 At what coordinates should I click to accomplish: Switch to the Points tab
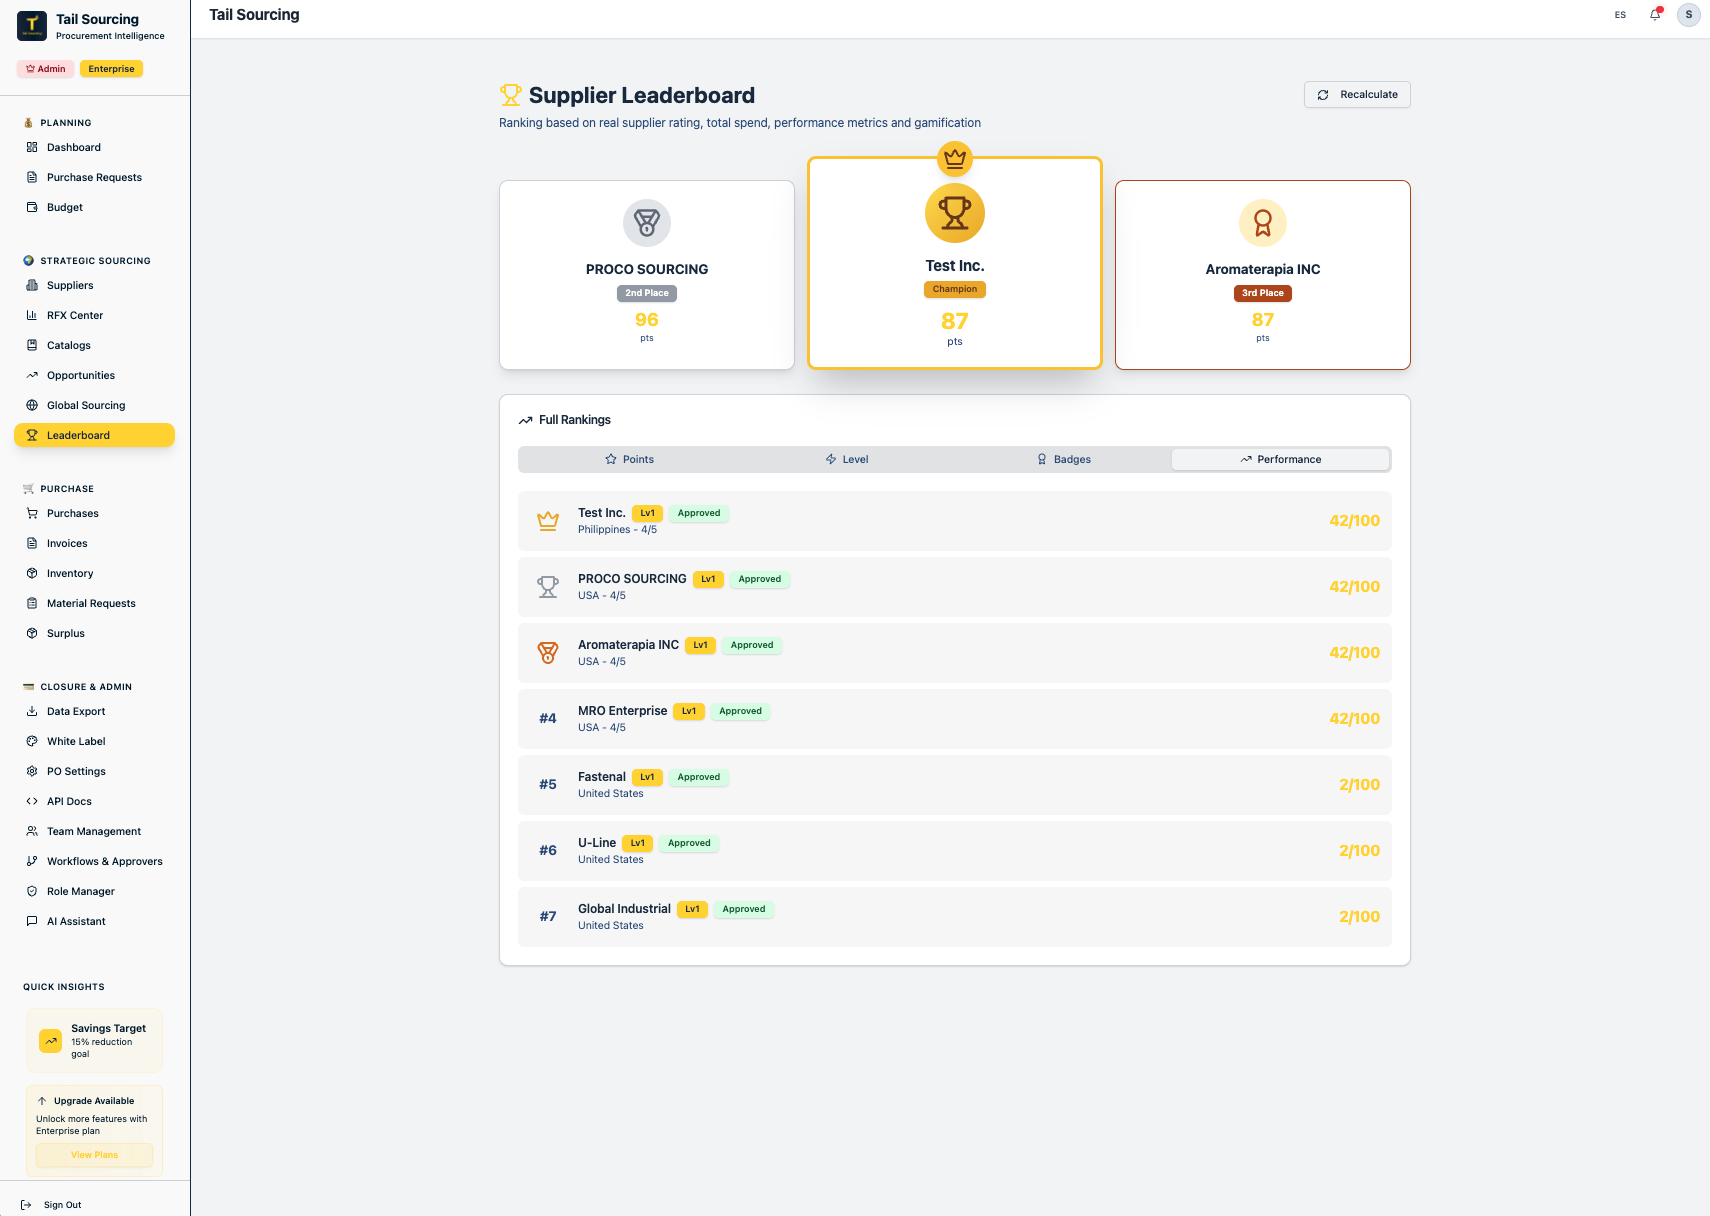pos(629,459)
